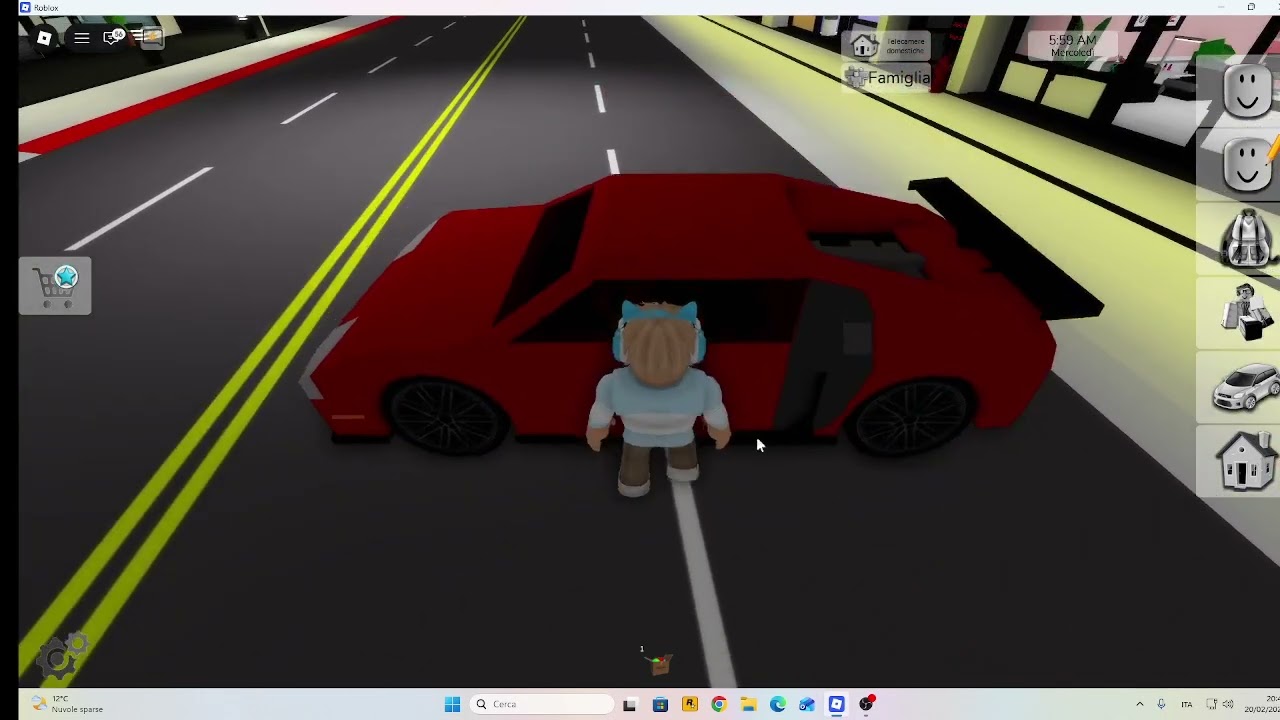
Task: Switch to Roblox app on the taskbar
Action: click(x=836, y=704)
